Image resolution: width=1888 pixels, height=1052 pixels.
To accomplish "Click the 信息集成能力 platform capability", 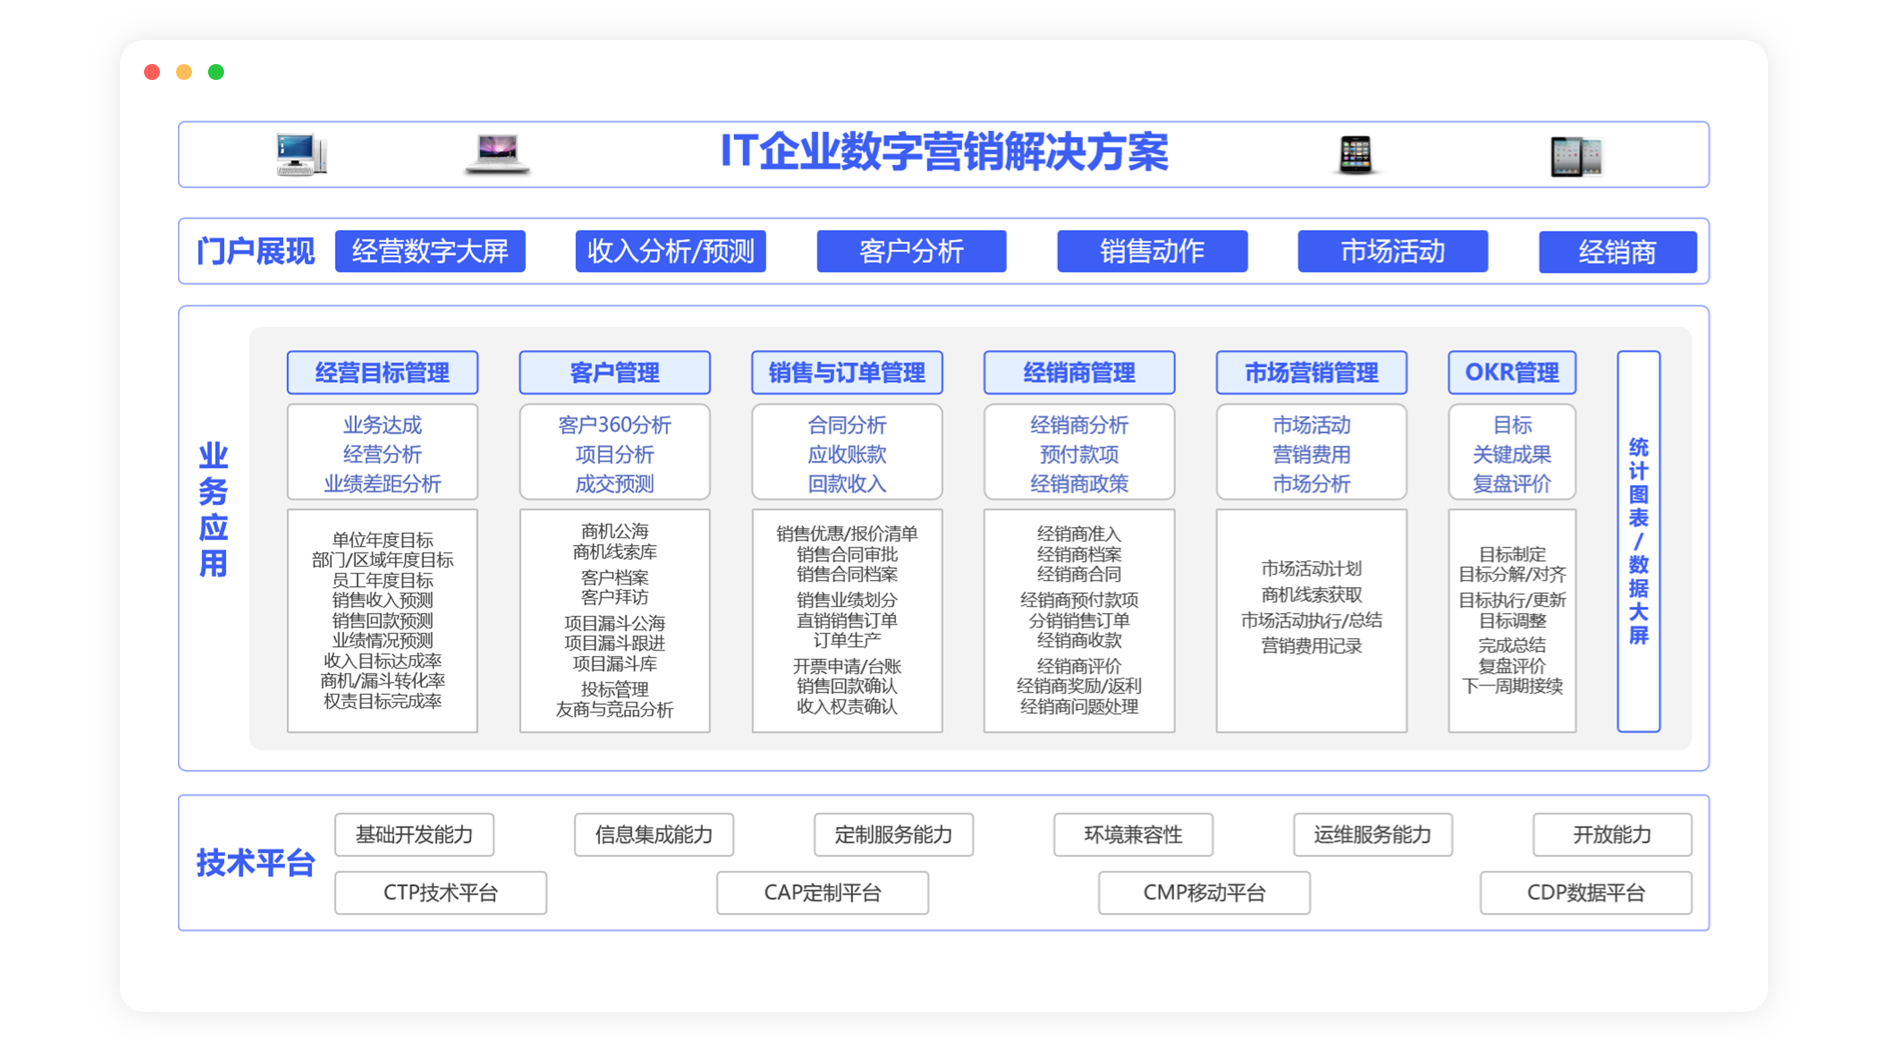I will coord(653,834).
